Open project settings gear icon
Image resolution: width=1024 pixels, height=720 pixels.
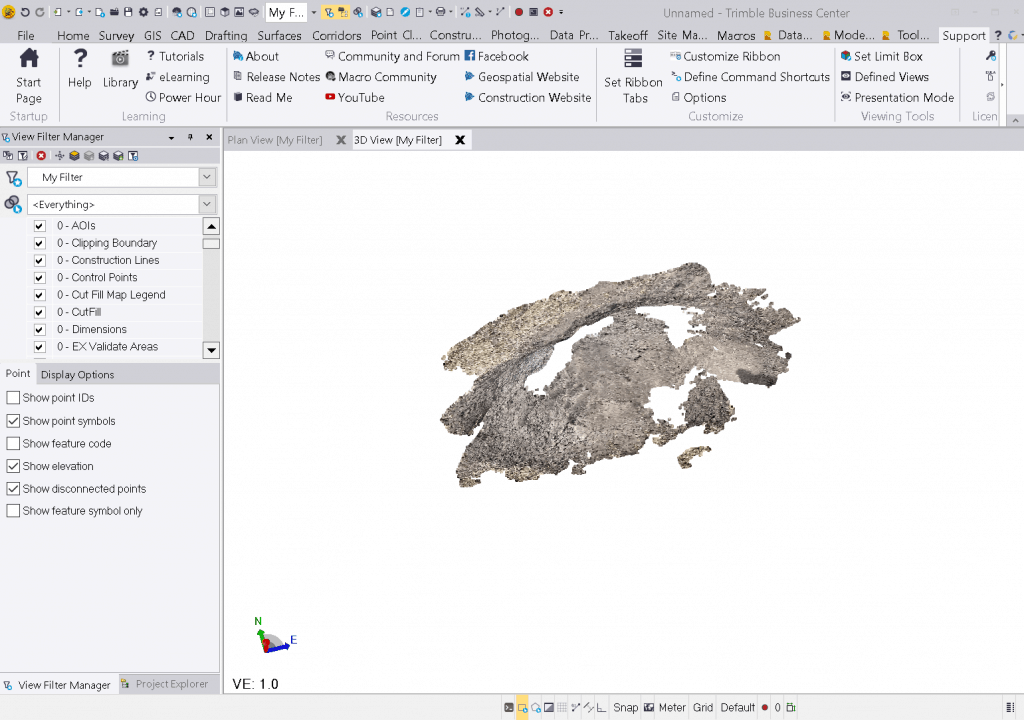click(x=143, y=12)
